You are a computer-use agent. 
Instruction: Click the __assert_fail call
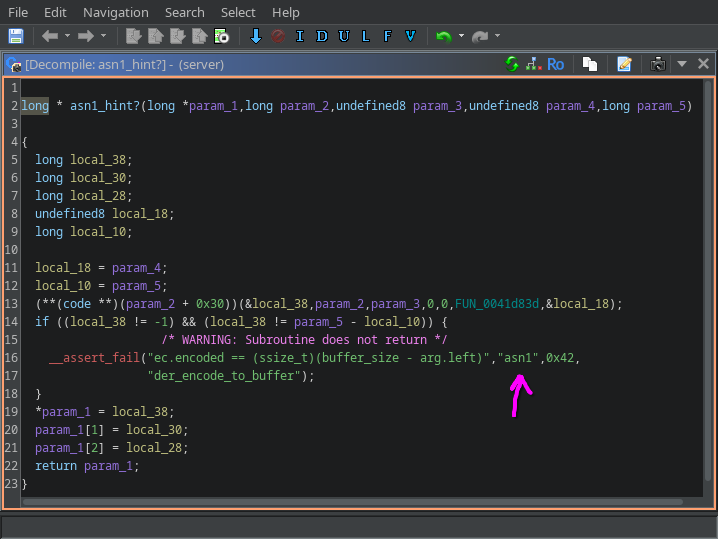(94, 358)
